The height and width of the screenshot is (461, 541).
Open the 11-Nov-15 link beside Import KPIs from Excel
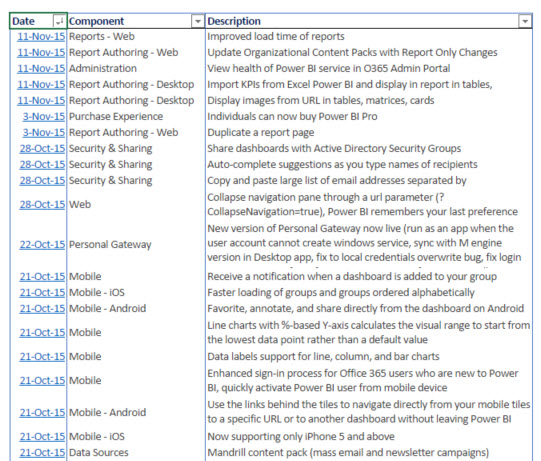pyautogui.click(x=41, y=85)
